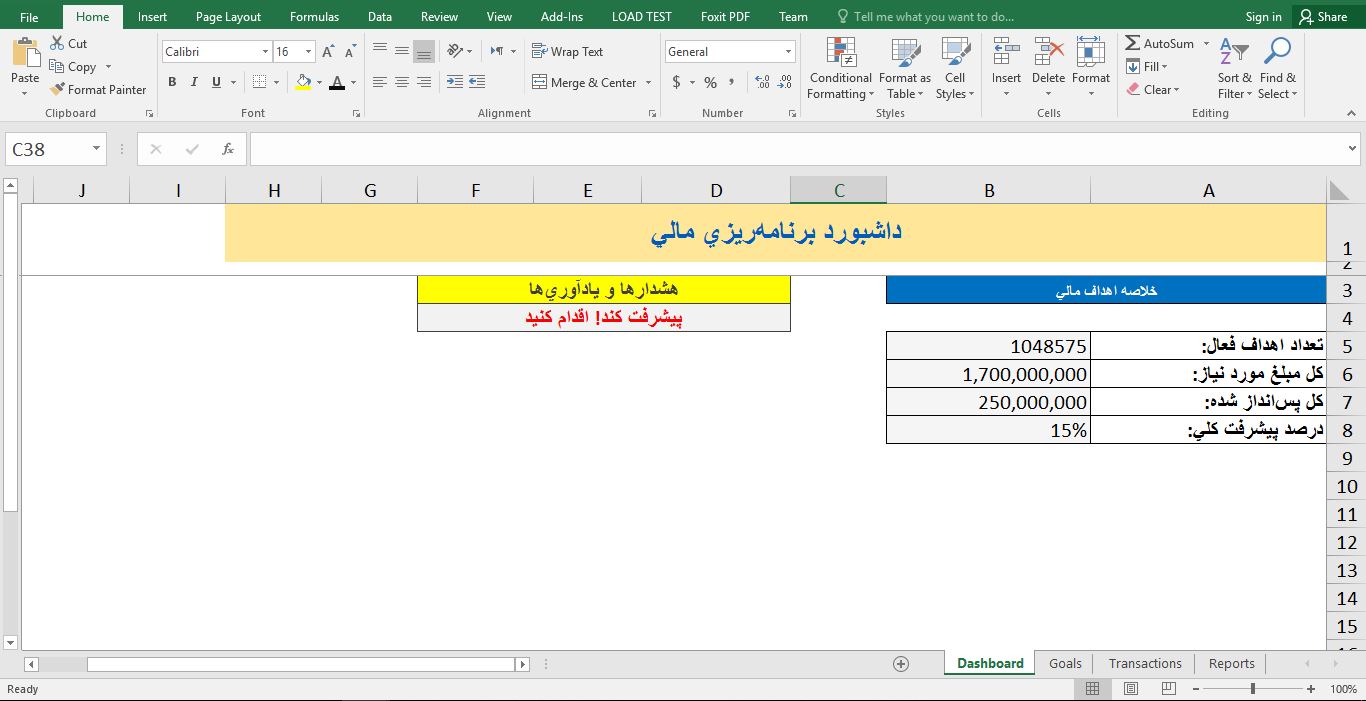This screenshot has width=1366, height=701.
Task: Click the Sort & Filter button
Action: pyautogui.click(x=1233, y=68)
